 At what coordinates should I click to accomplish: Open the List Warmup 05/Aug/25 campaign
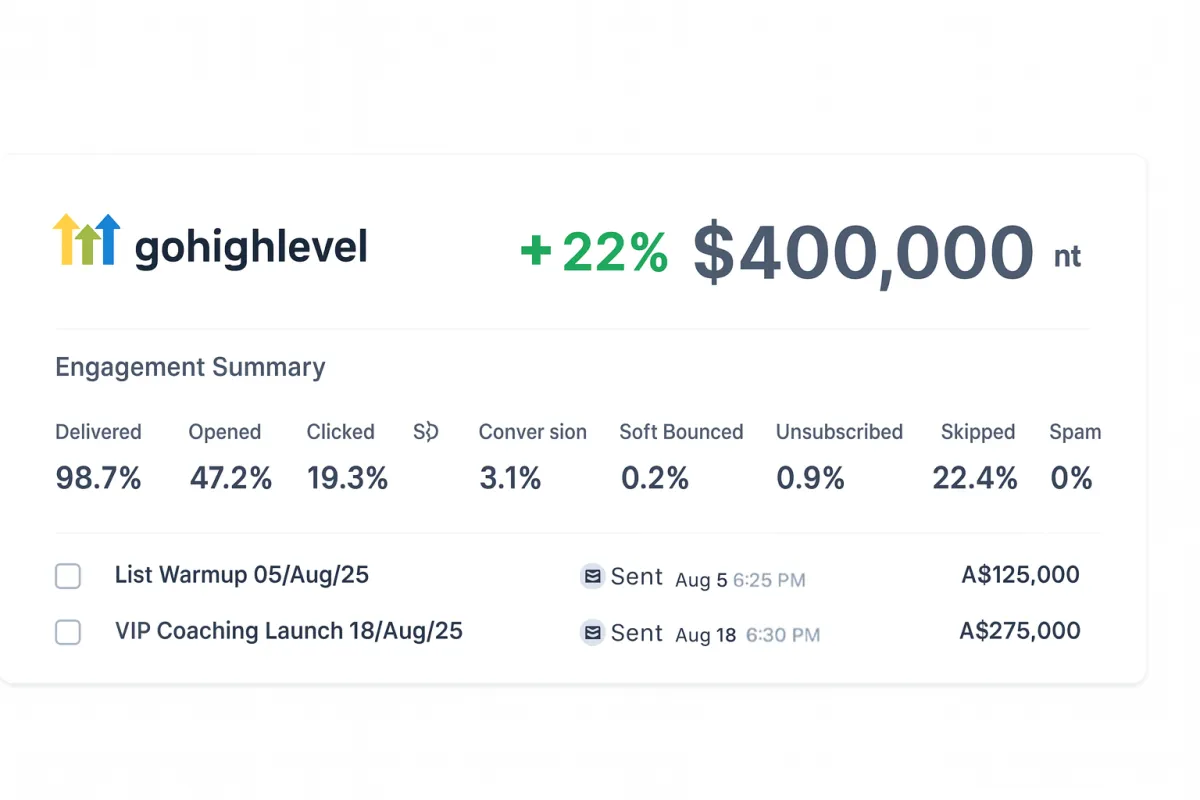click(241, 575)
